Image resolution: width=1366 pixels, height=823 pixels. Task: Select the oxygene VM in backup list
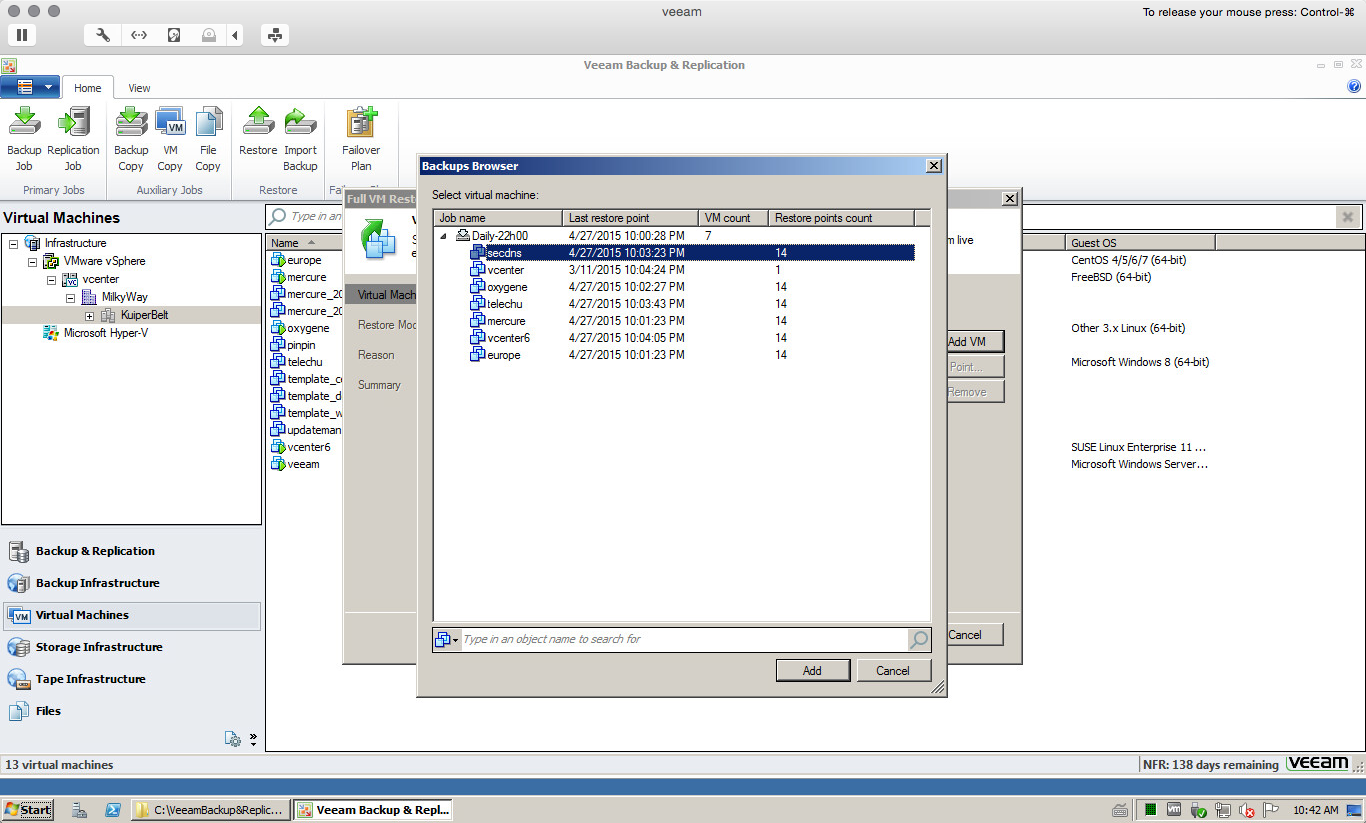(x=507, y=287)
